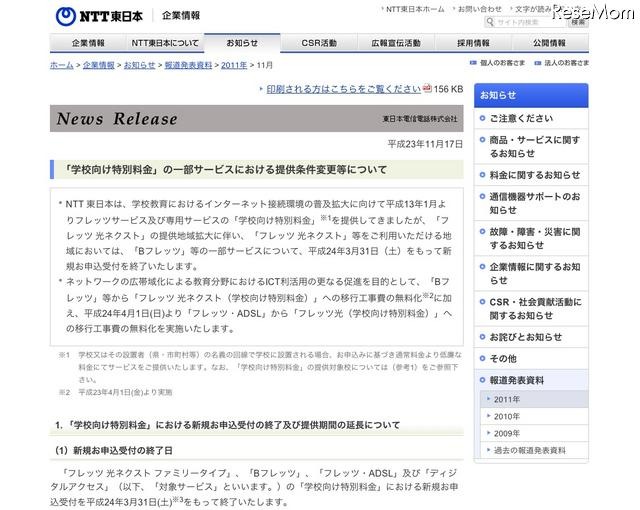Click the PDF icon beside 156 KB
This screenshot has width=640, height=510.
point(427,88)
